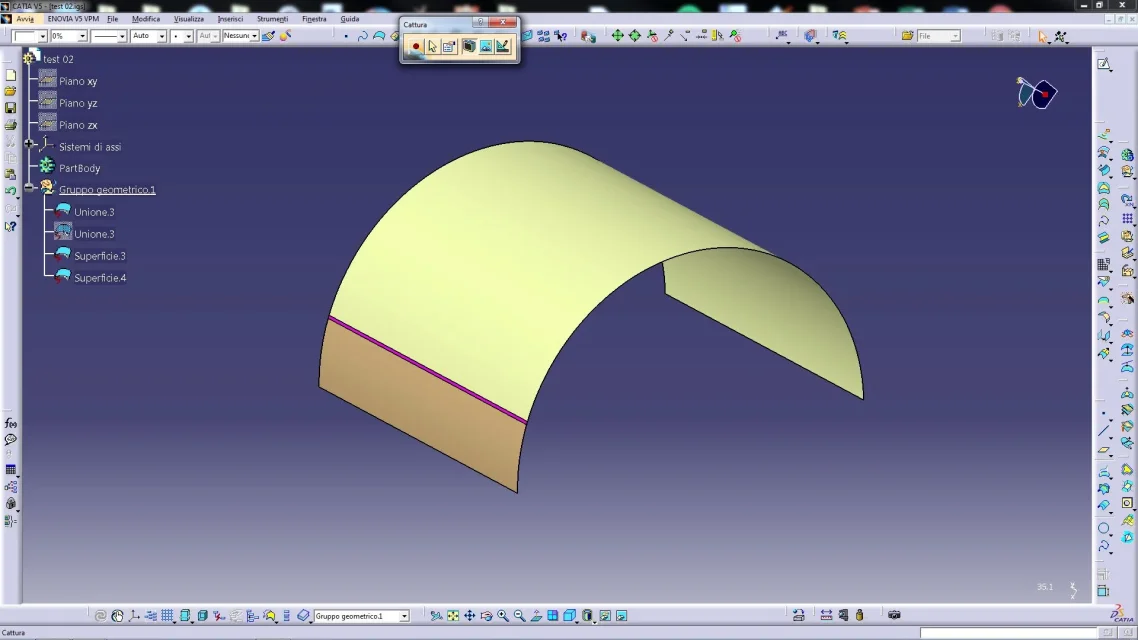Click the sketch icon at top of right toolbar
The height and width of the screenshot is (640, 1138).
(1104, 65)
